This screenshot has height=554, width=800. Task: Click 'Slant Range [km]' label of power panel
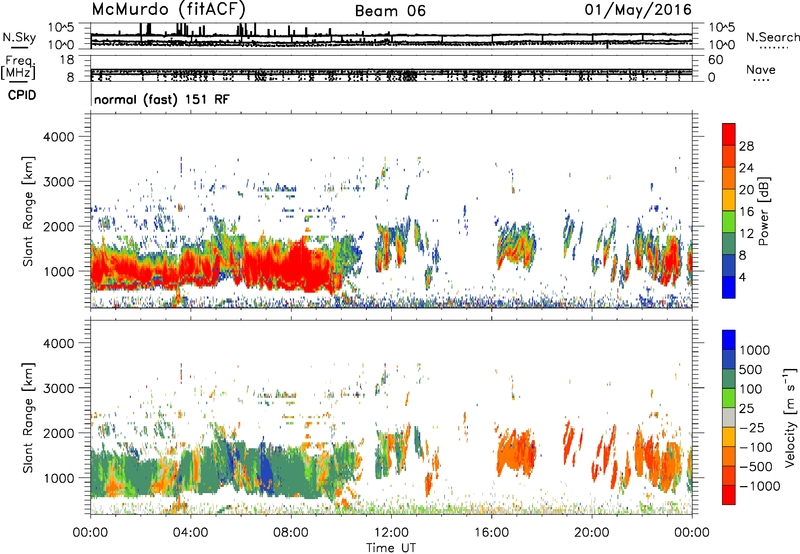(28, 211)
